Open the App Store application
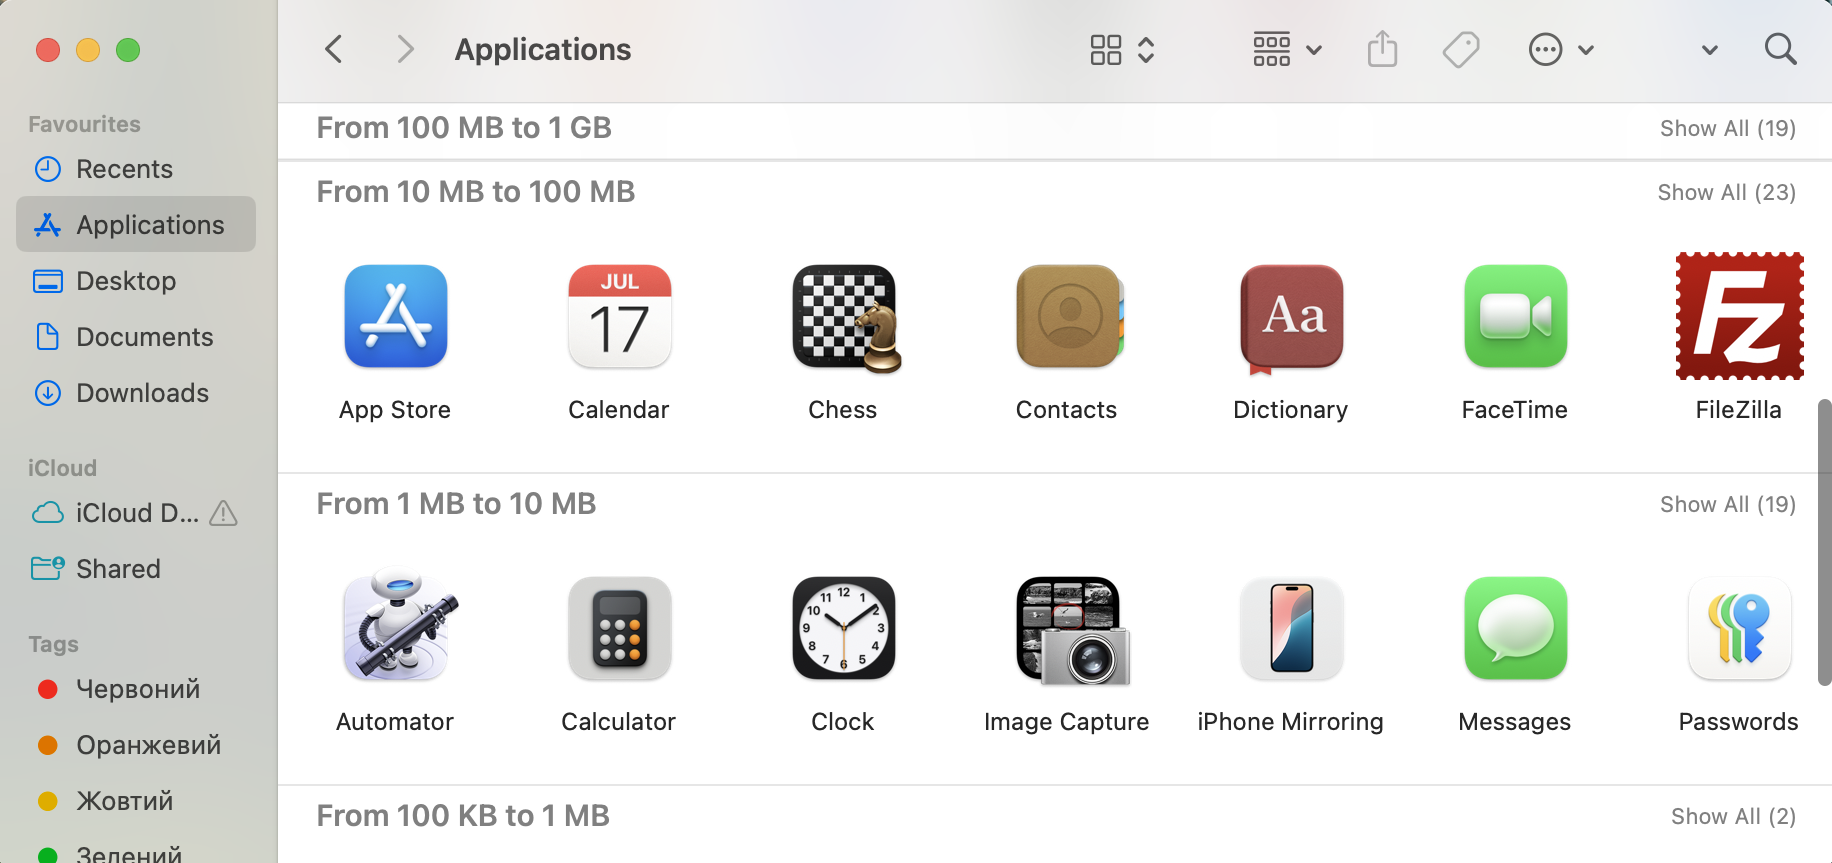The width and height of the screenshot is (1832, 863). click(x=395, y=317)
